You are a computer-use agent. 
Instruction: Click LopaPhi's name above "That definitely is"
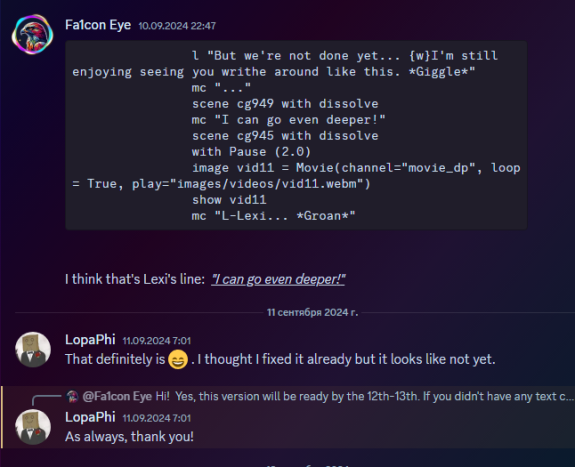point(90,340)
